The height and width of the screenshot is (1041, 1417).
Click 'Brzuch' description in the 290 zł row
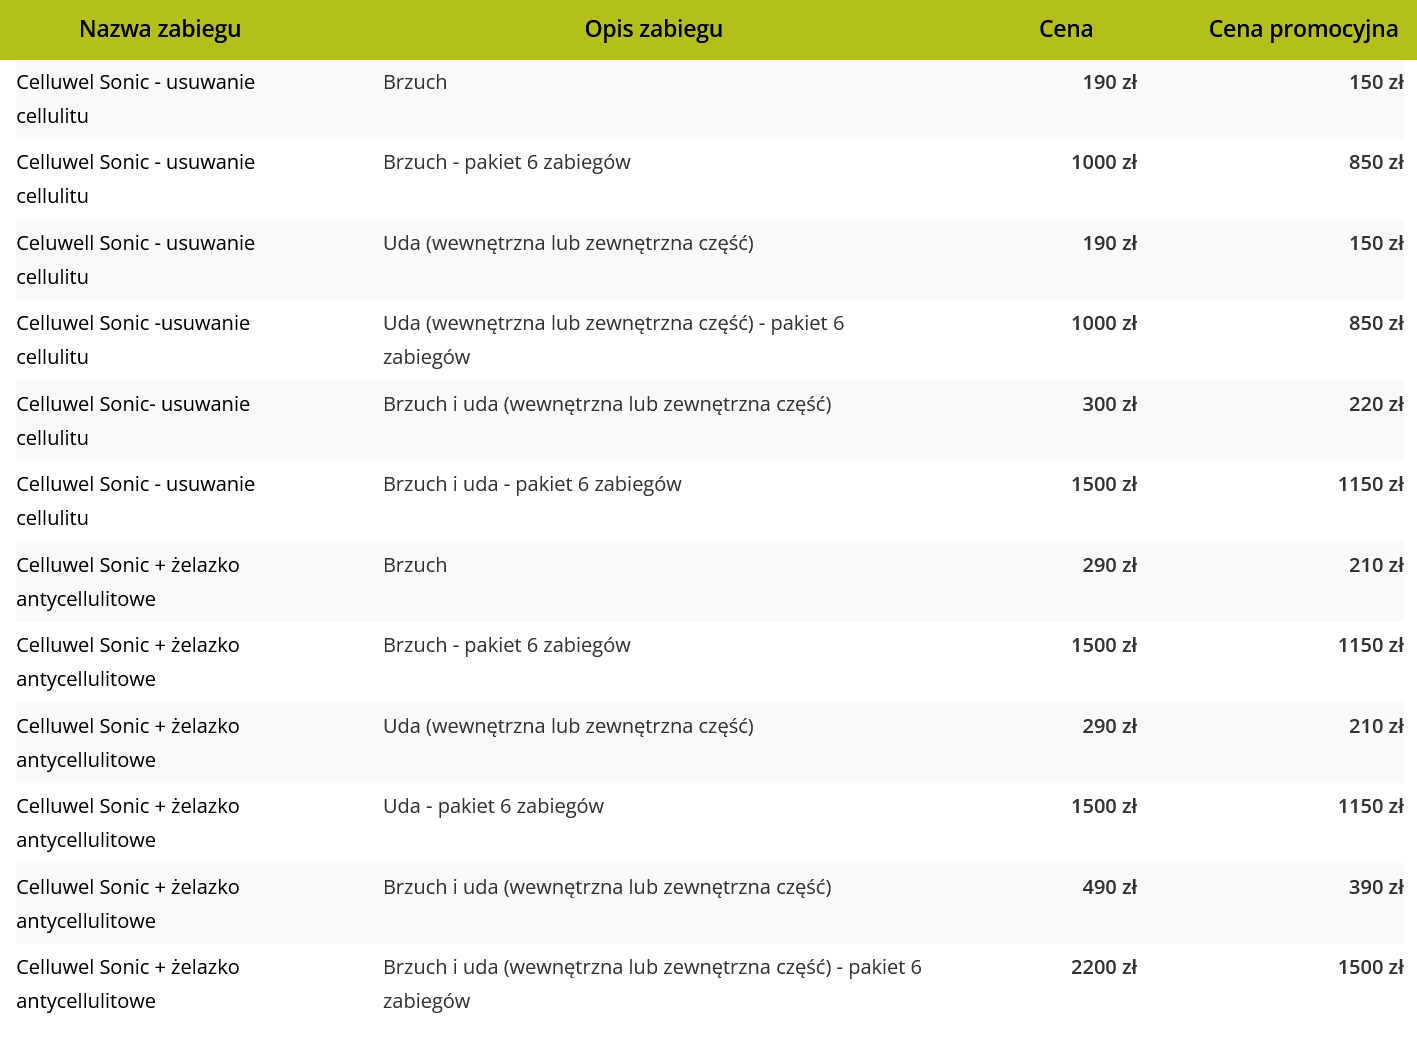415,565
